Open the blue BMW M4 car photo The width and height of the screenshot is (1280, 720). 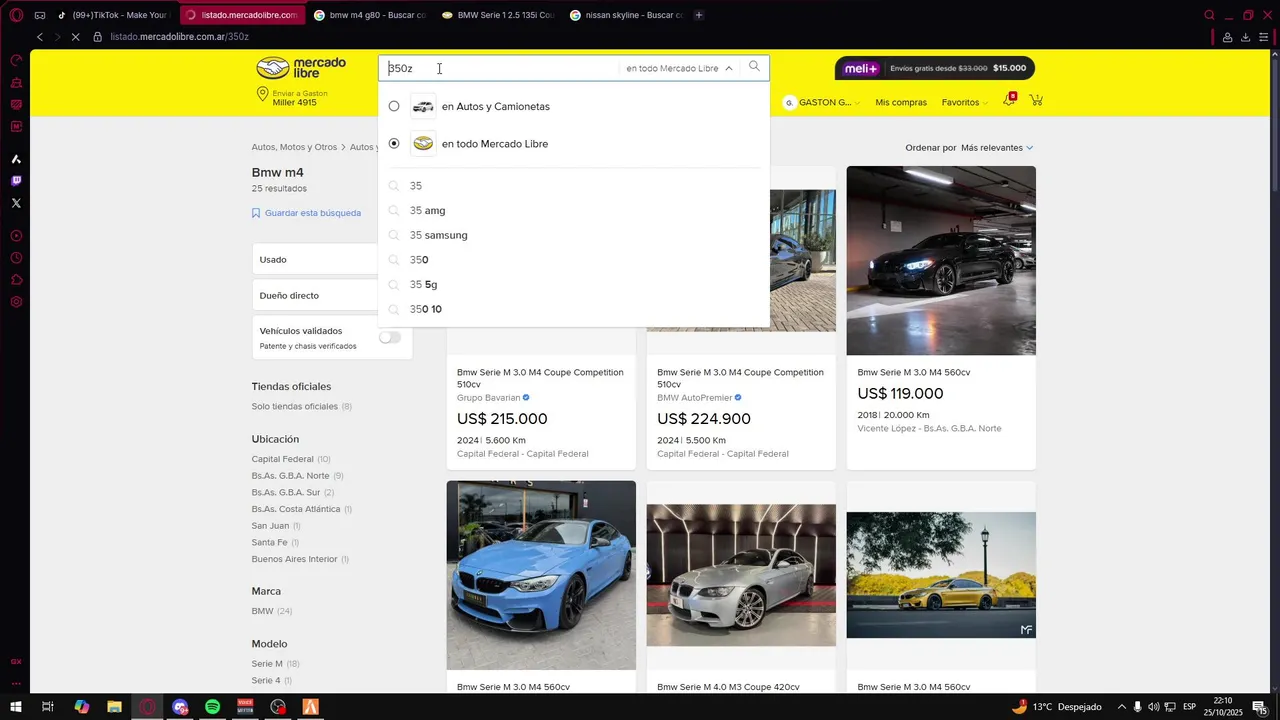tap(541, 575)
